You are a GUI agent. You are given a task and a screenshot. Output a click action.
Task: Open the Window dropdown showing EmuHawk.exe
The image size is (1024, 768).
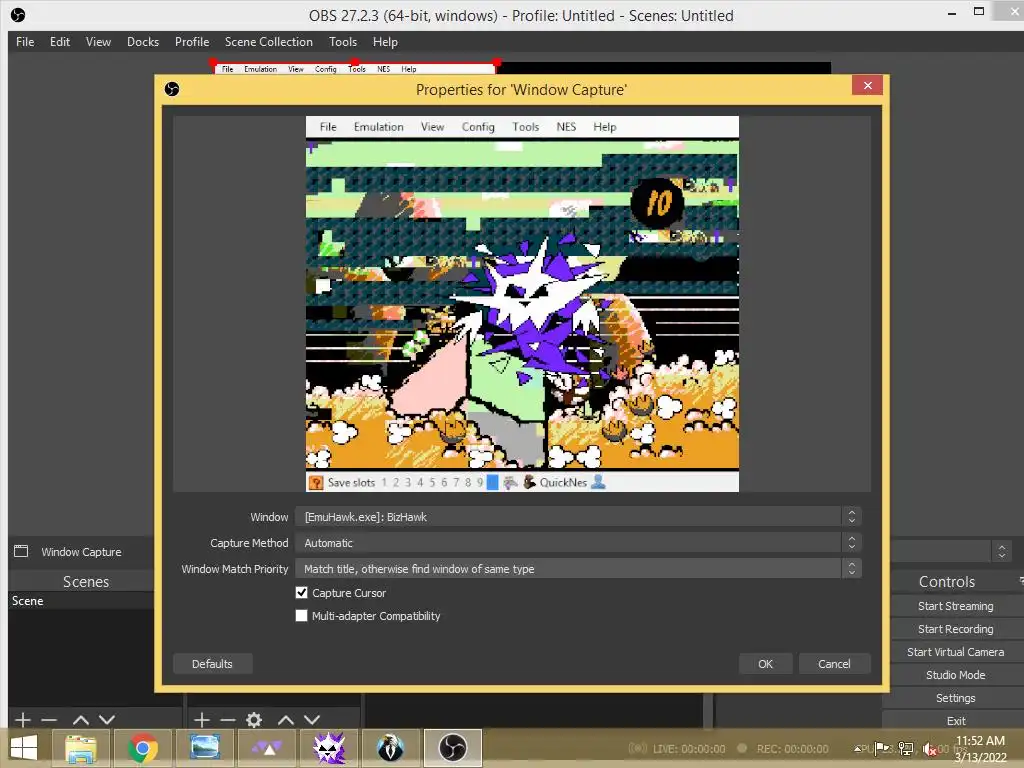(578, 517)
